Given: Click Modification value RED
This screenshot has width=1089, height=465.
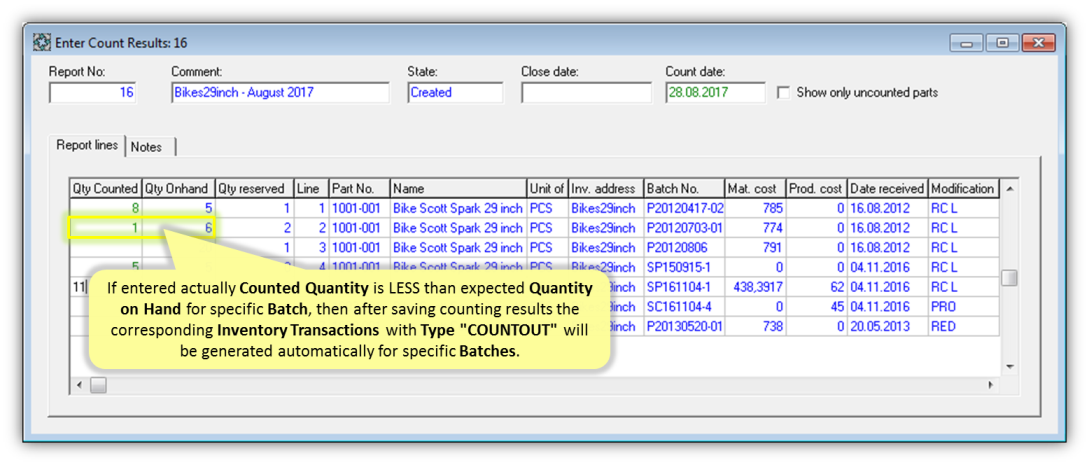Looking at the screenshot, I should pyautogui.click(x=963, y=326).
